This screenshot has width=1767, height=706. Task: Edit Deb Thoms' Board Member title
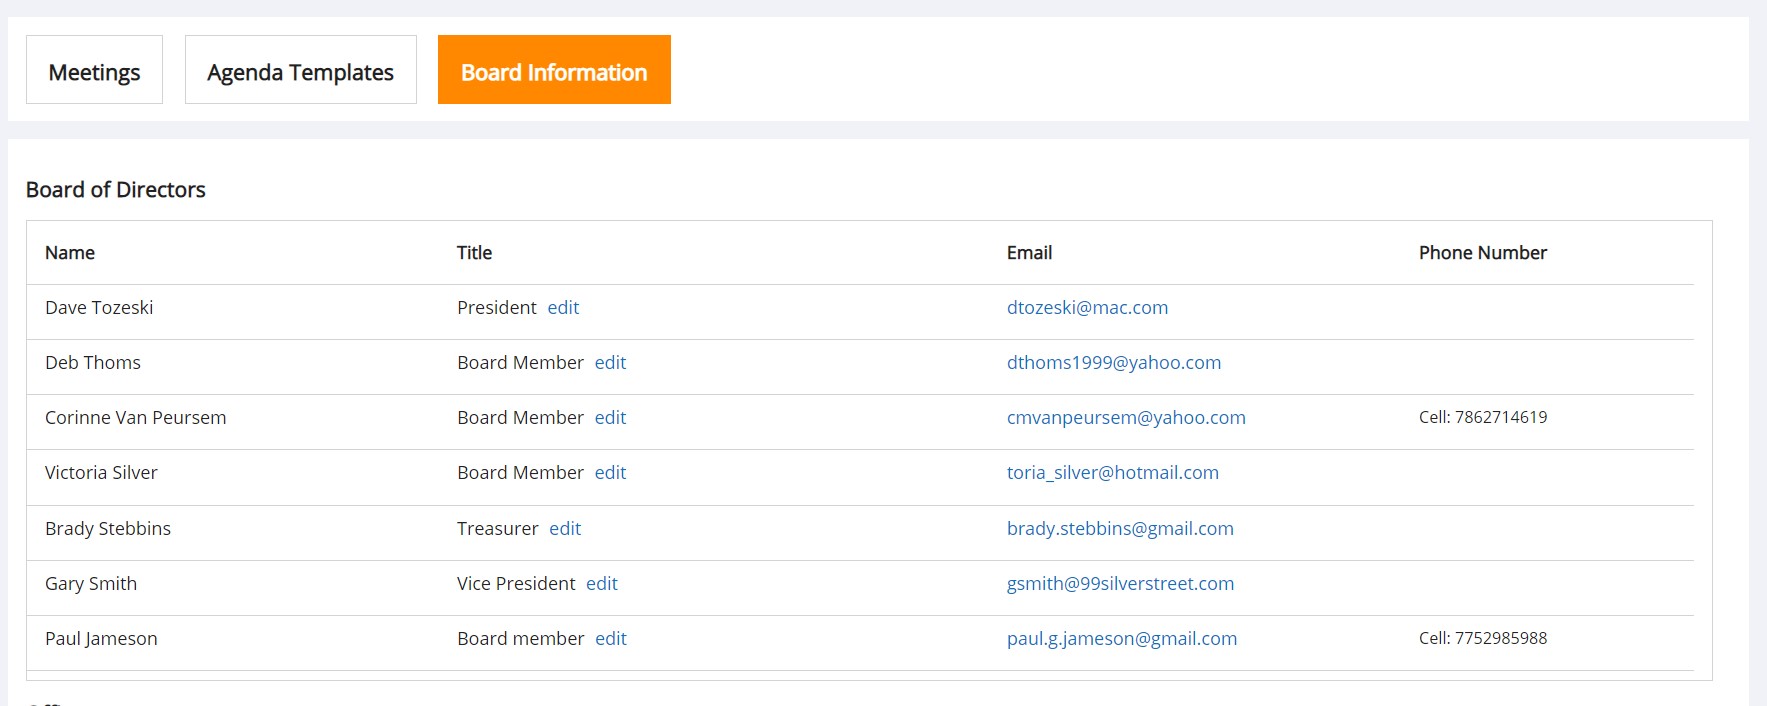pos(610,363)
